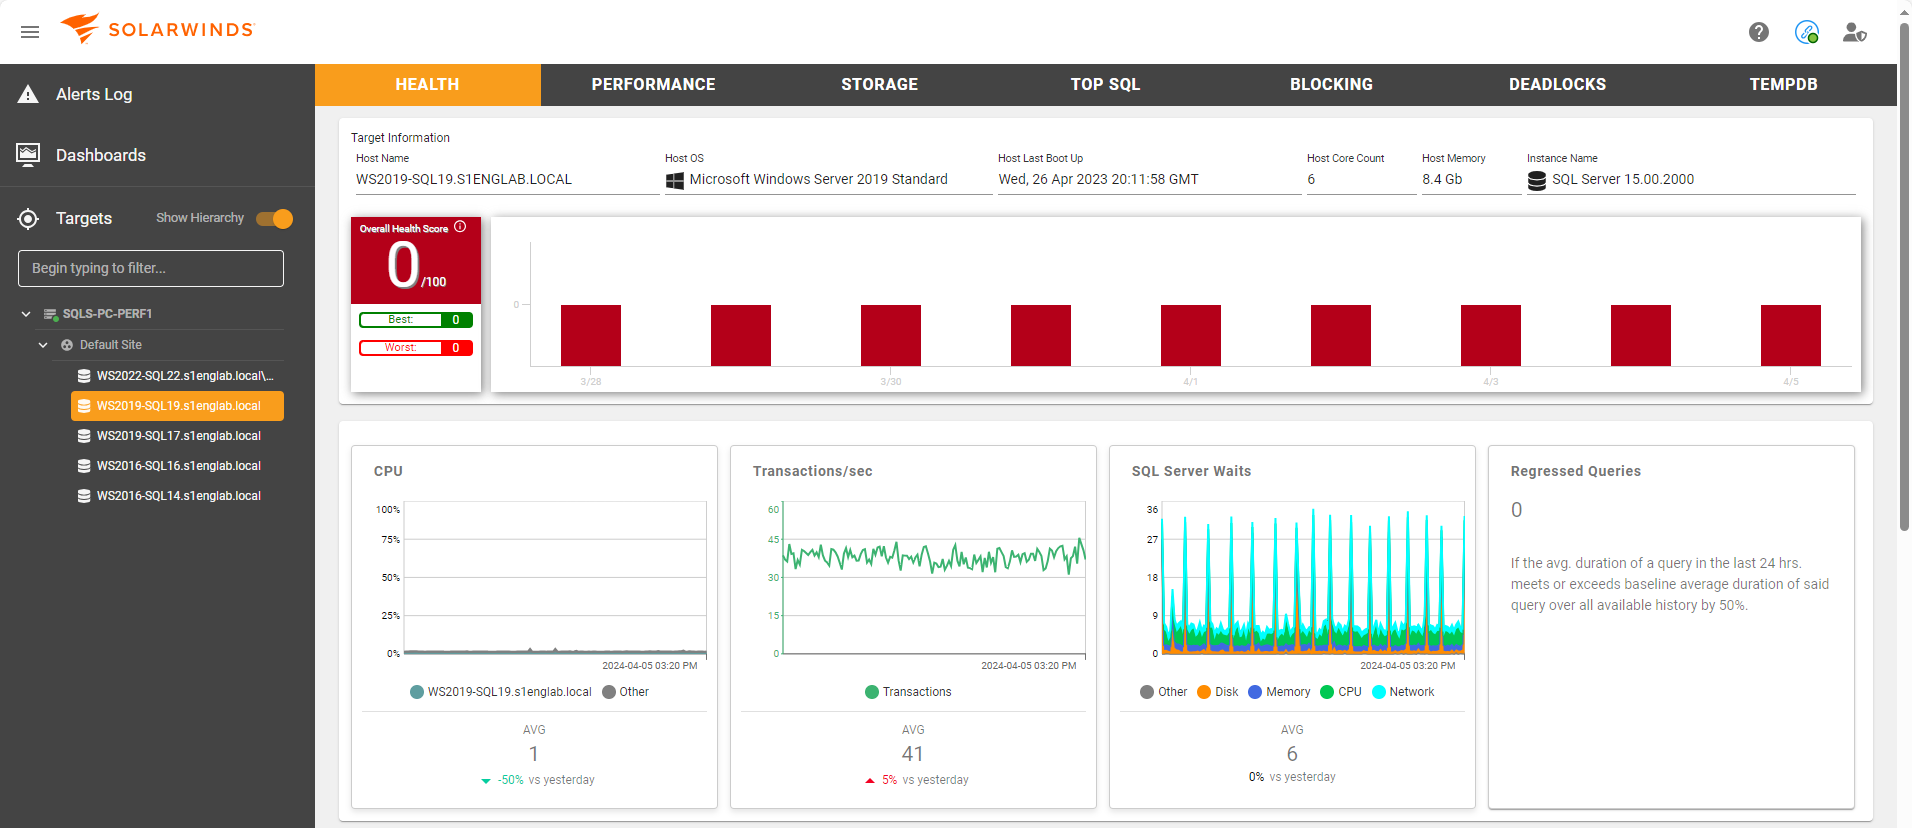Click the circular status icon beside help

point(1806,32)
